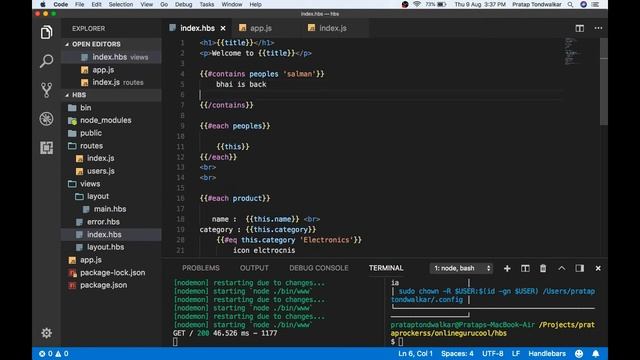Click the errors count in status bar
This screenshot has width=640, height=360.
45,353
